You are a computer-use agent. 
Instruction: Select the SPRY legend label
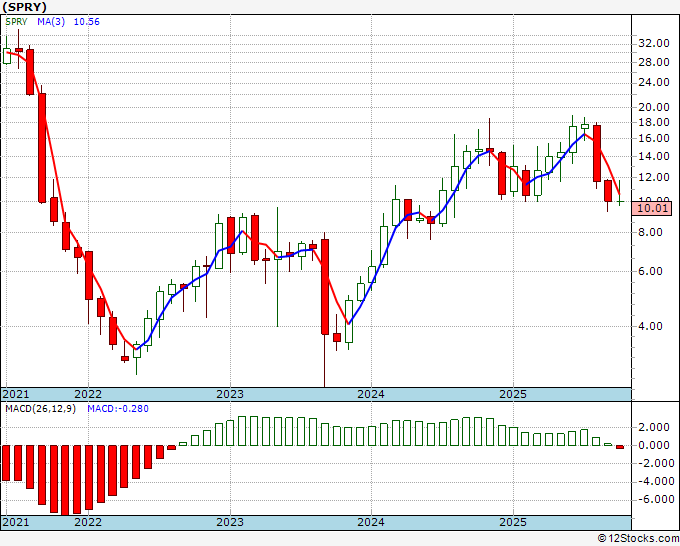coord(16,22)
